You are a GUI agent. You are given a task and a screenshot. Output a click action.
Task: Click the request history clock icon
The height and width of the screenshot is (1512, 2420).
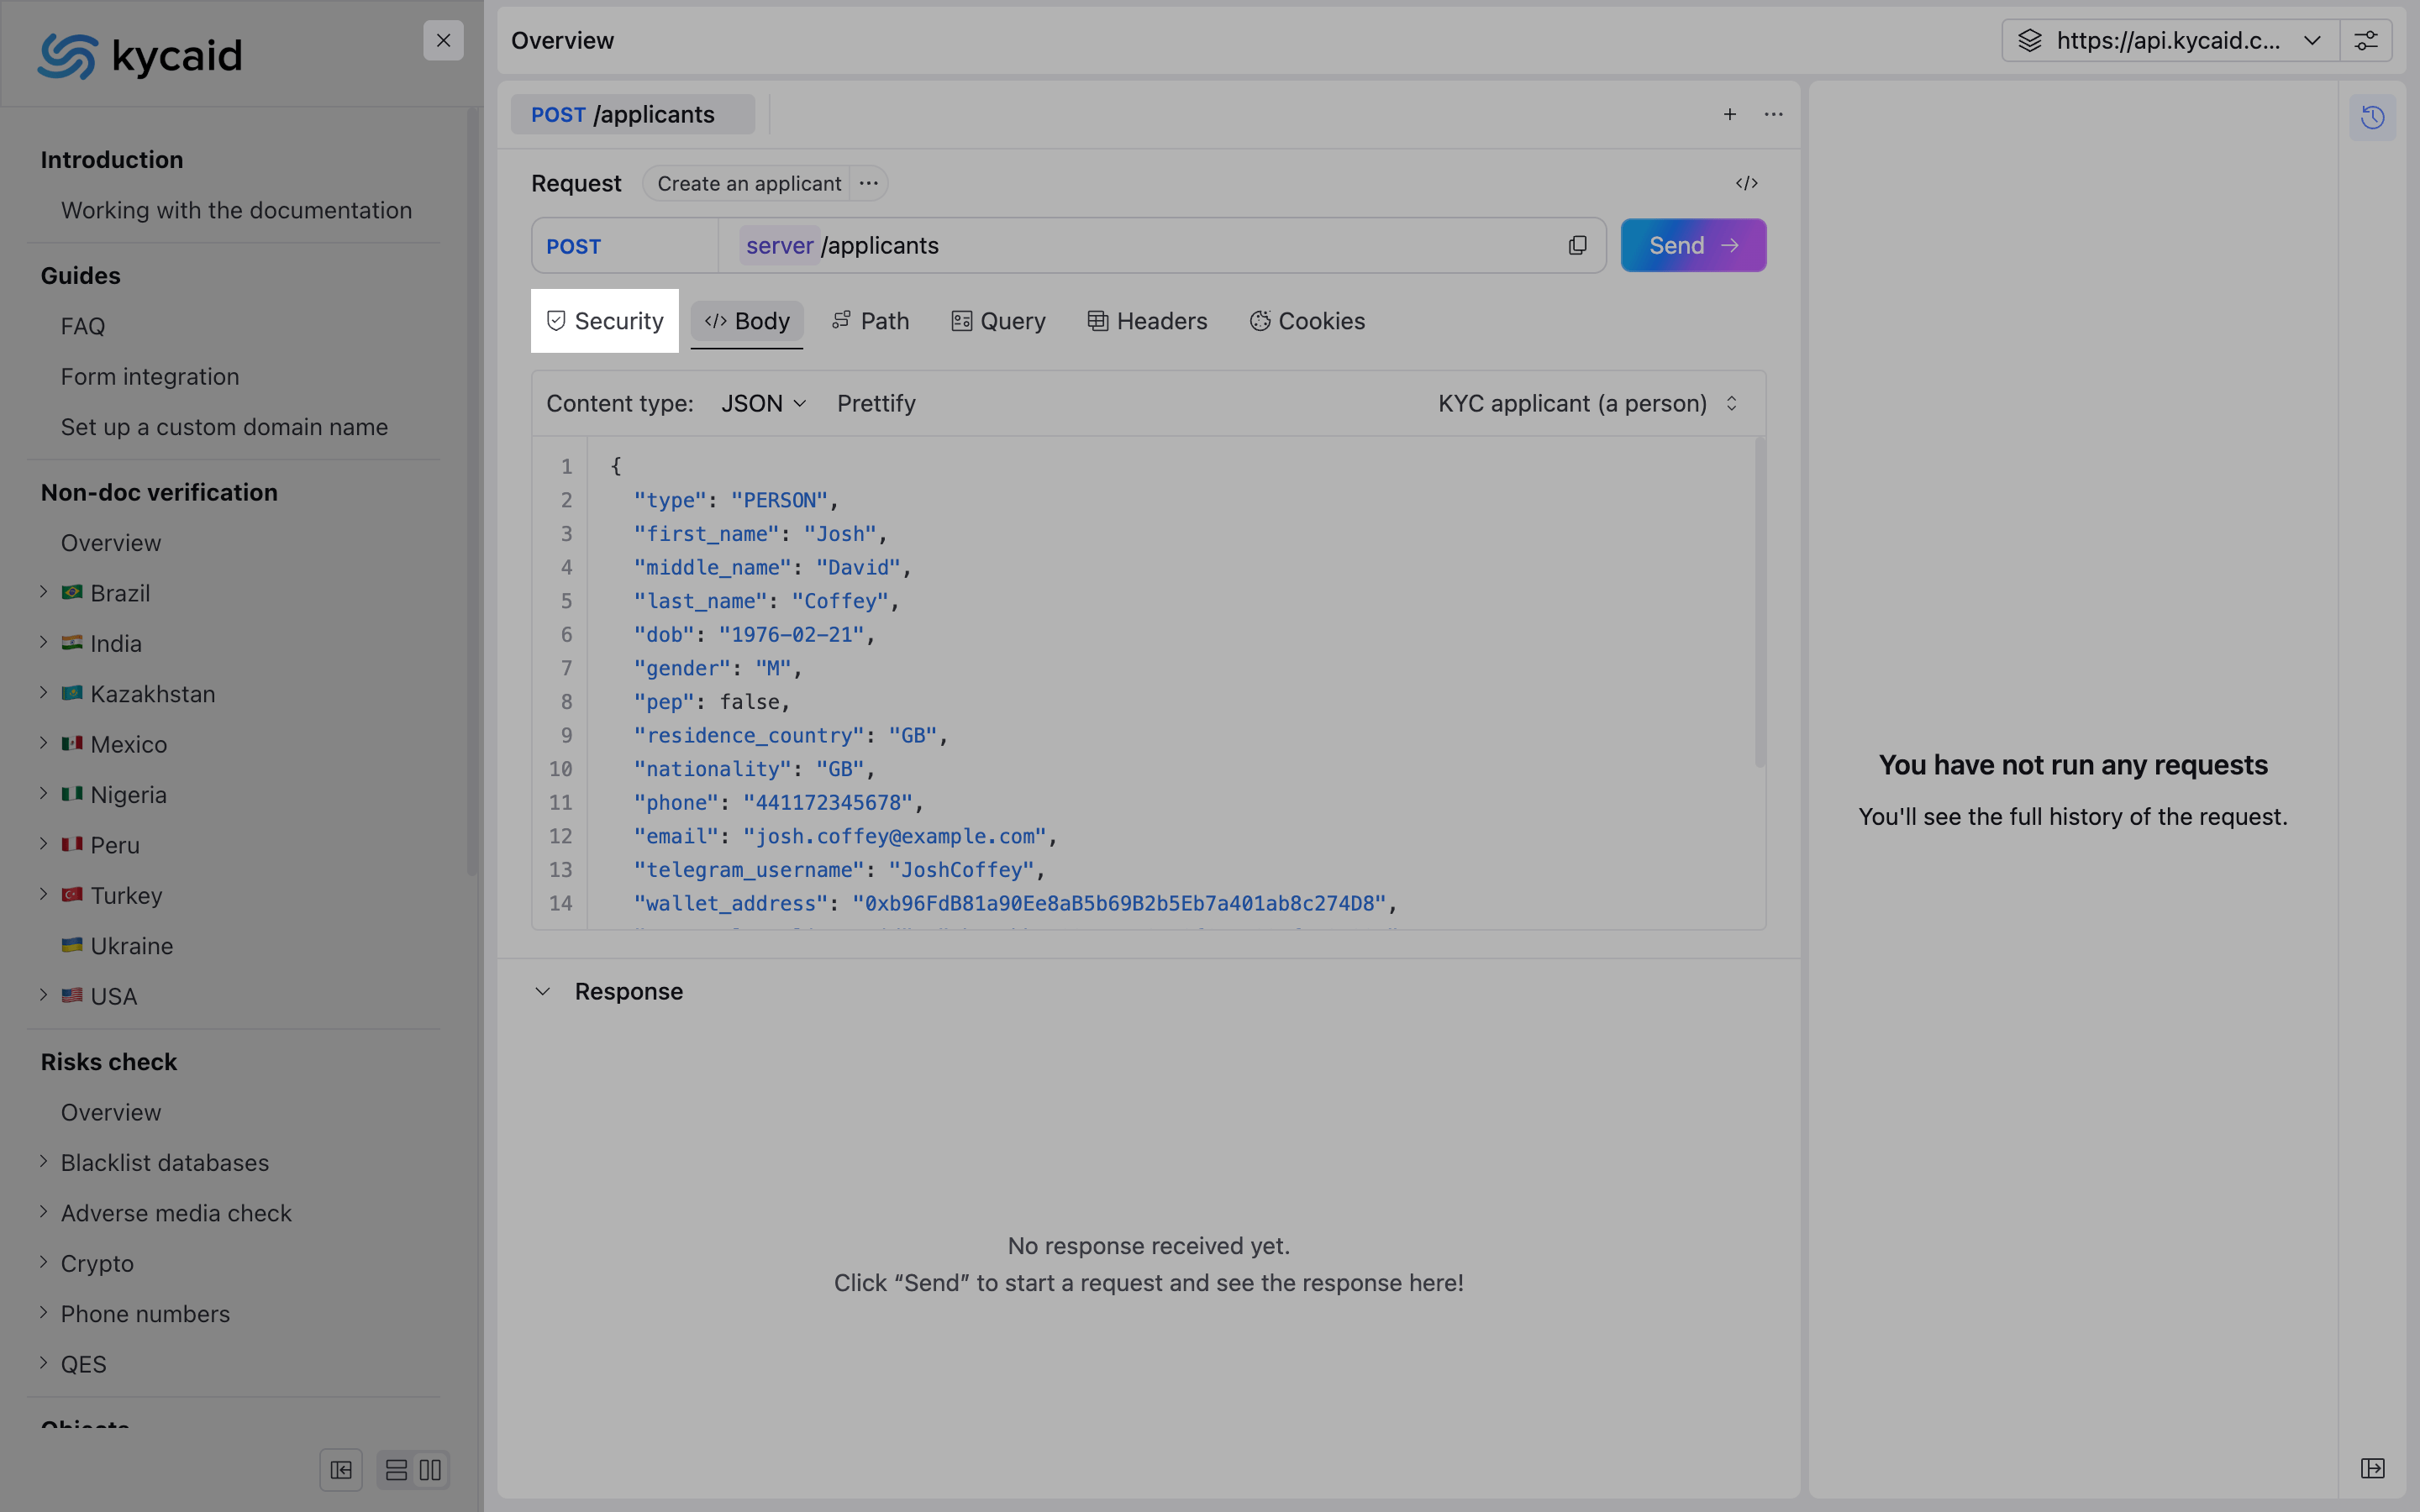(x=2372, y=118)
